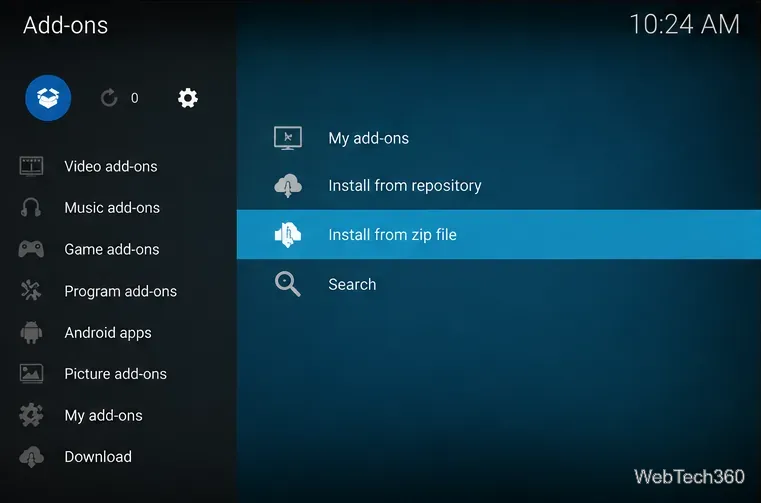Click the Search magnifier icon
Viewport: 761px width, 503px height.
point(287,284)
